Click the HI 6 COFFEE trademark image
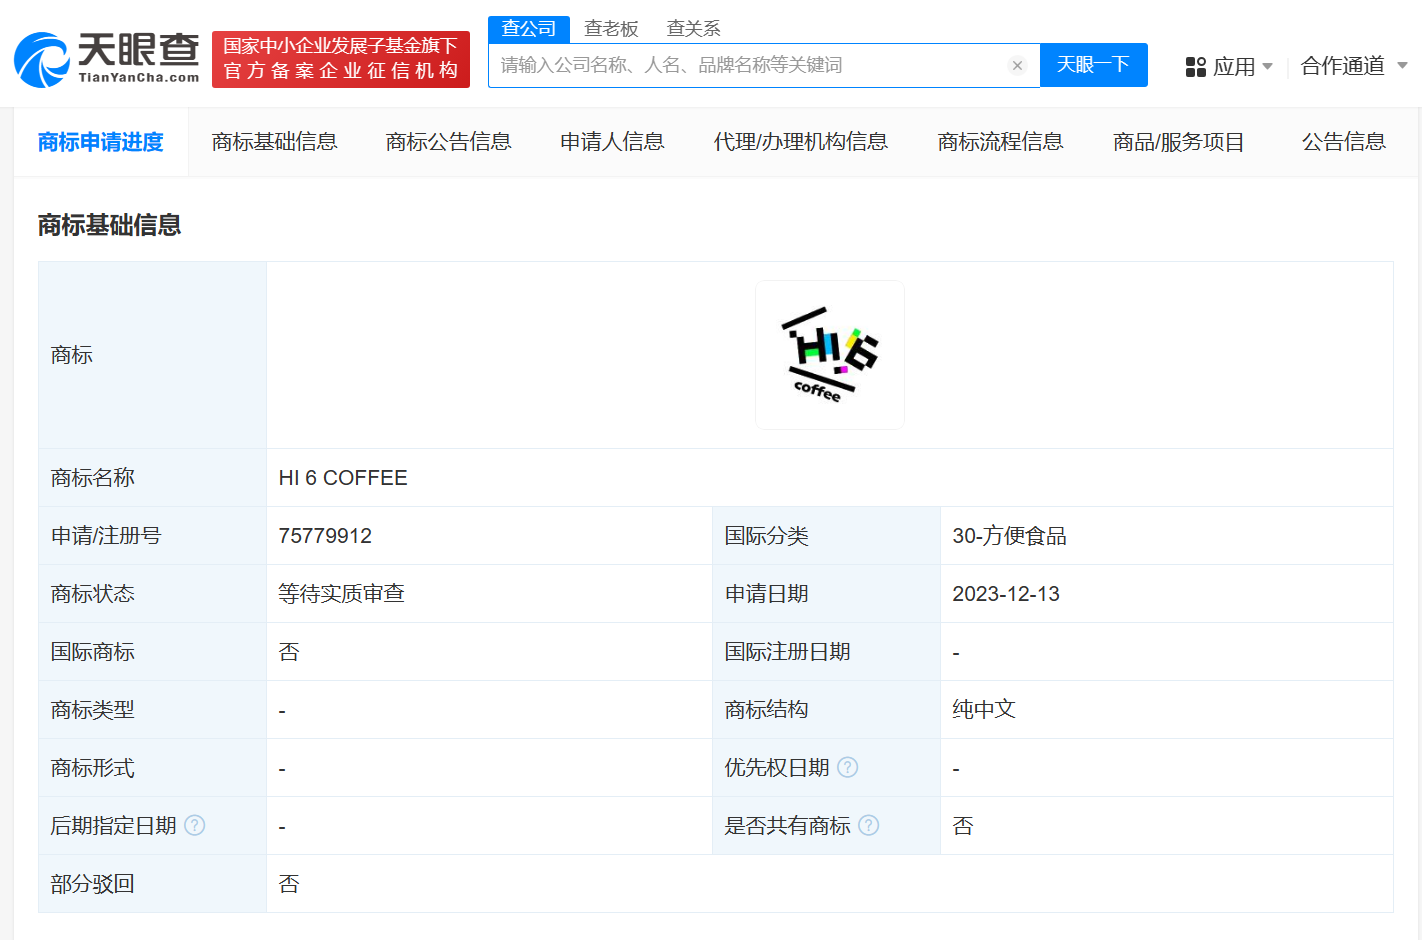 pos(830,354)
